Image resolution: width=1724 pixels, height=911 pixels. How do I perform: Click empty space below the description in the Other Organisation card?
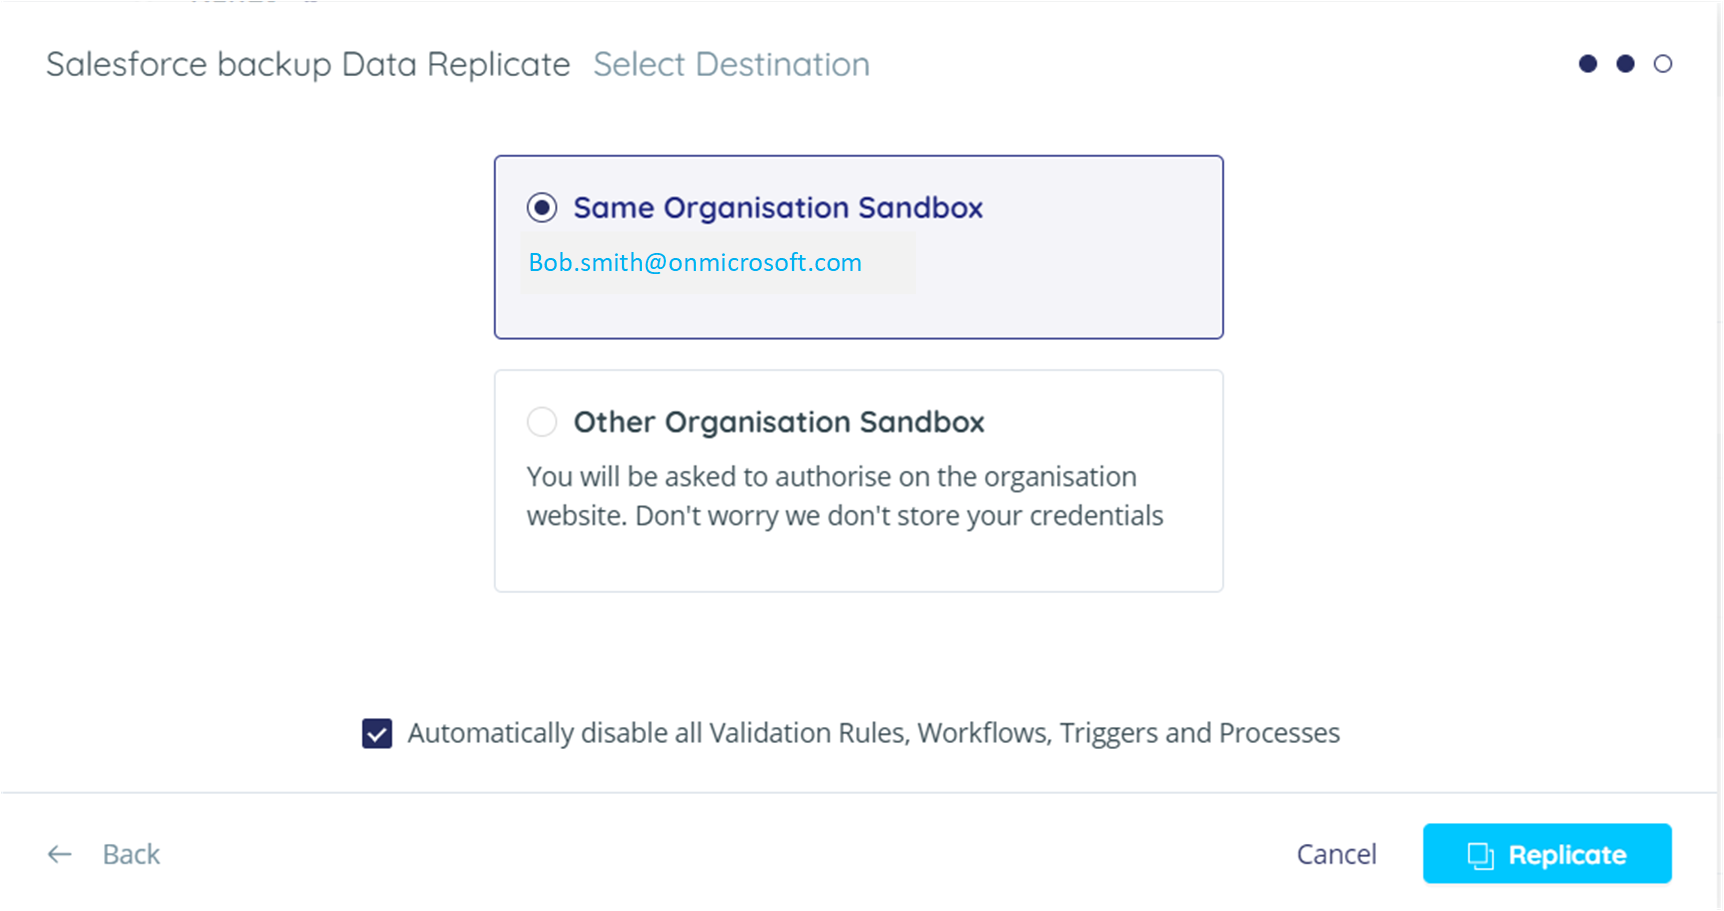click(858, 562)
